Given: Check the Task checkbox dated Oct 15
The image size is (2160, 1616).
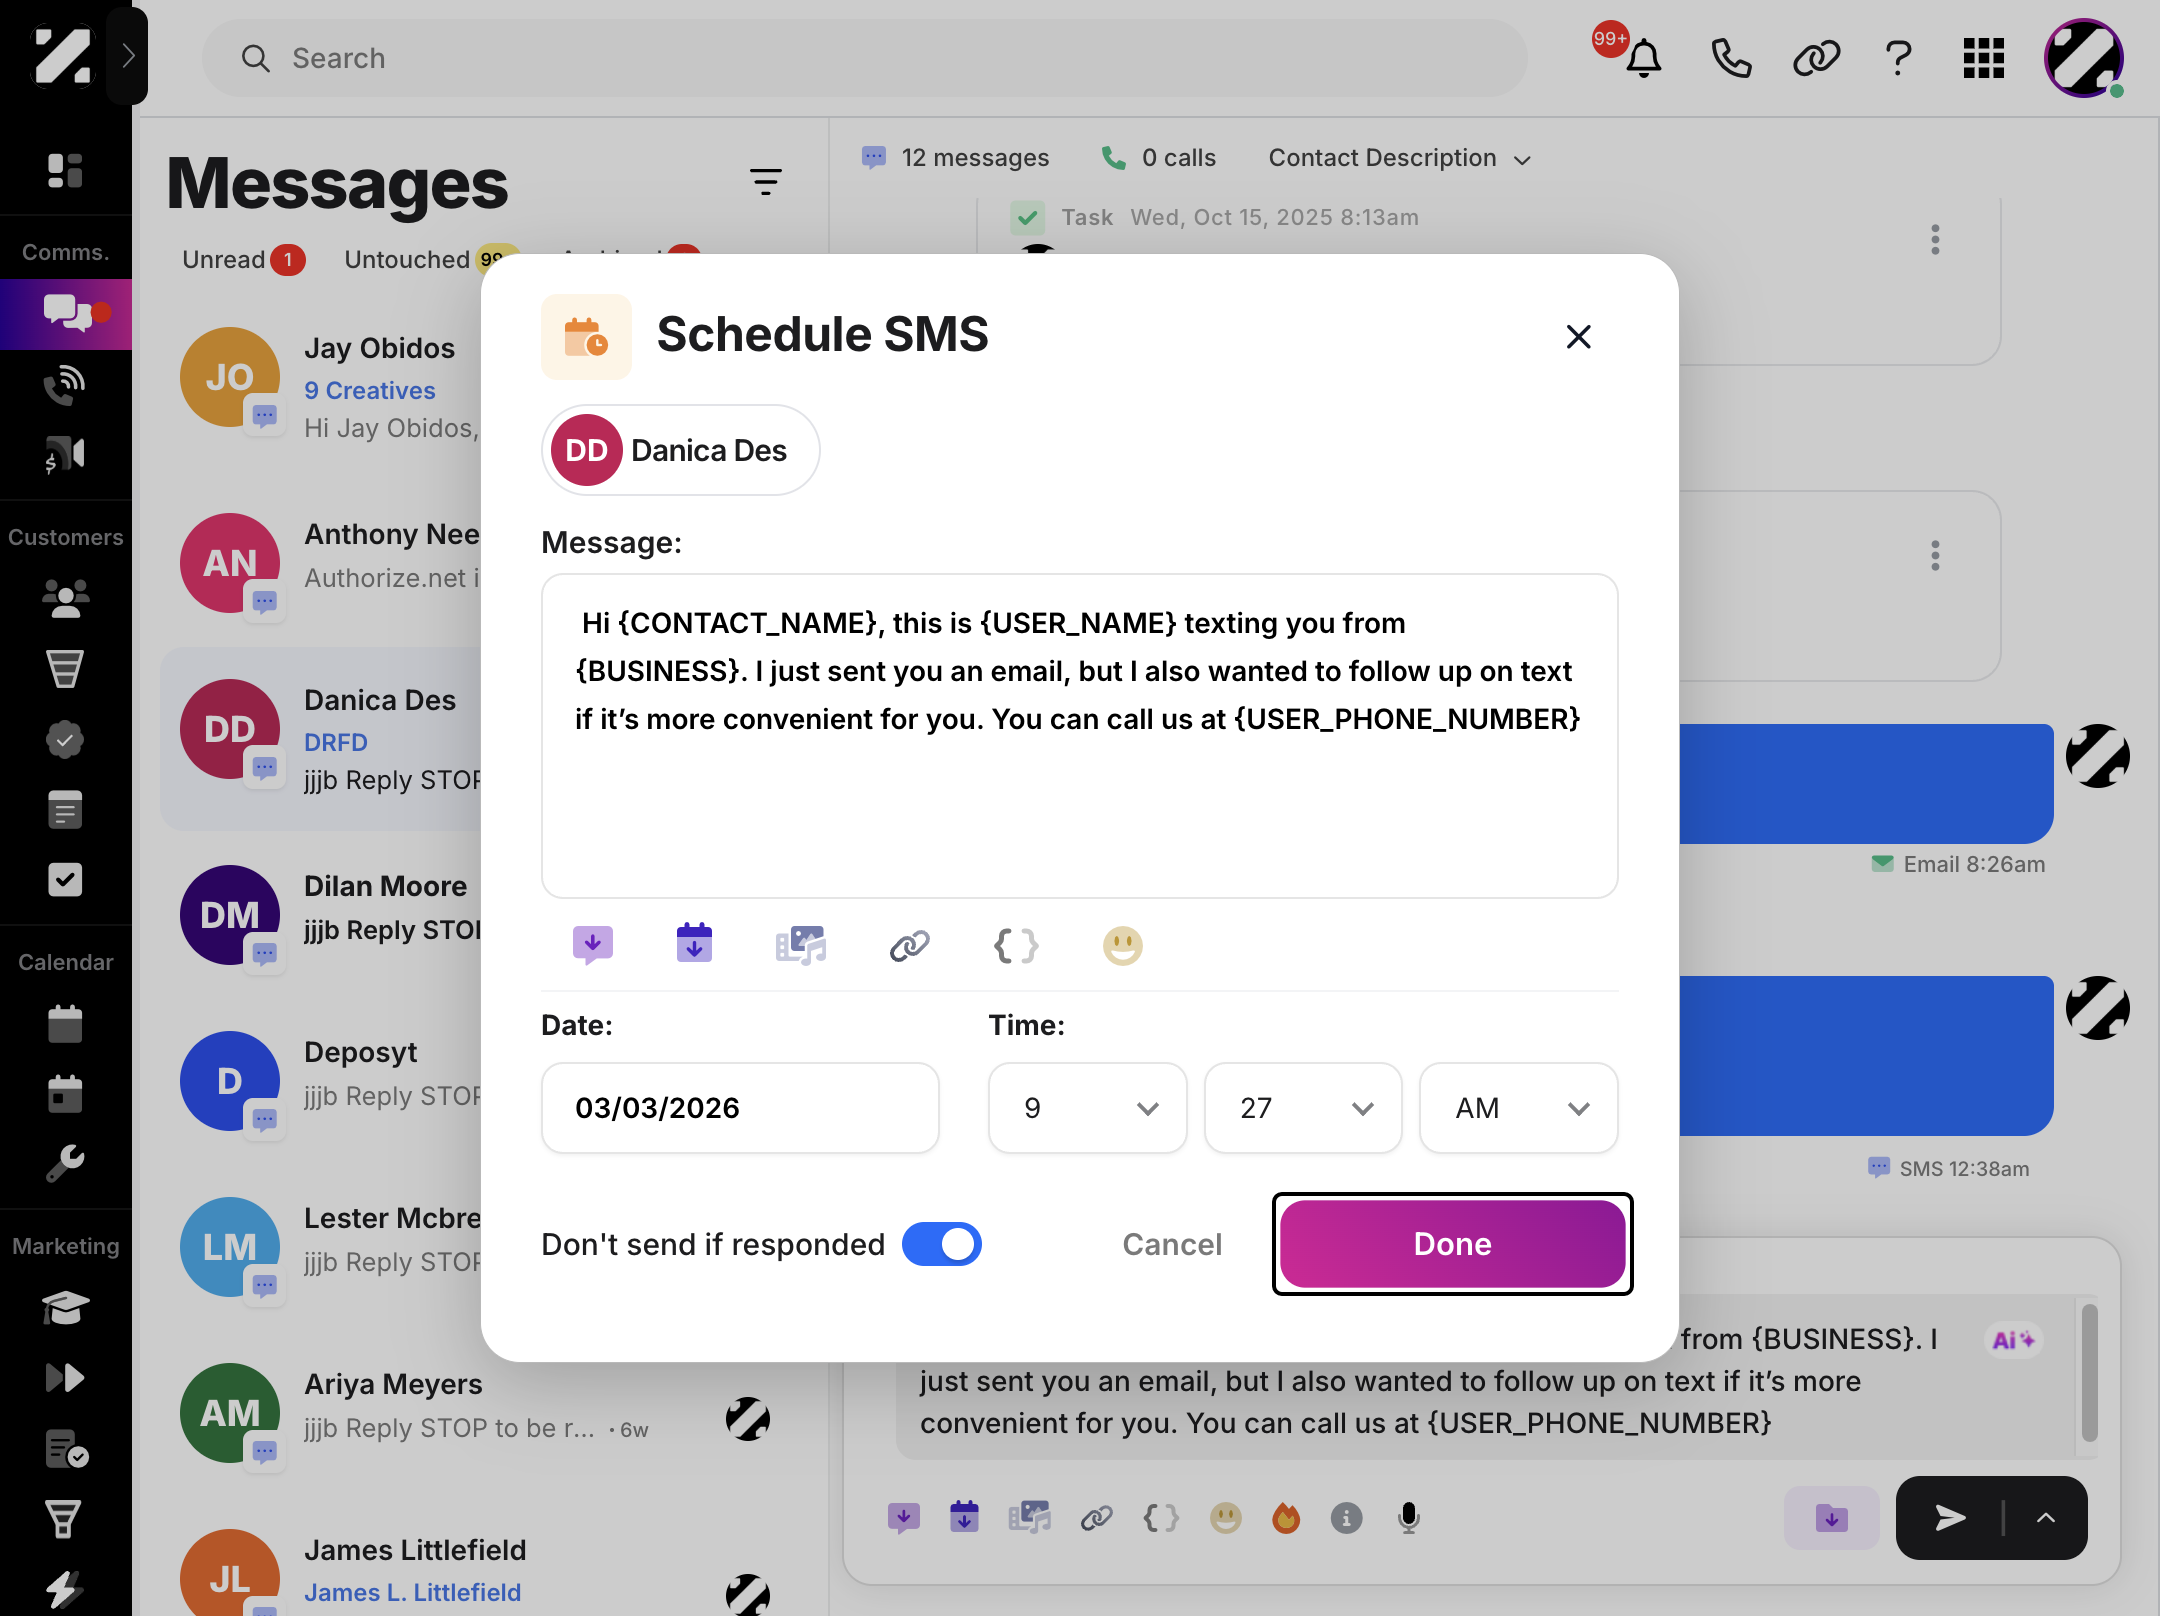Looking at the screenshot, I should tap(1027, 217).
